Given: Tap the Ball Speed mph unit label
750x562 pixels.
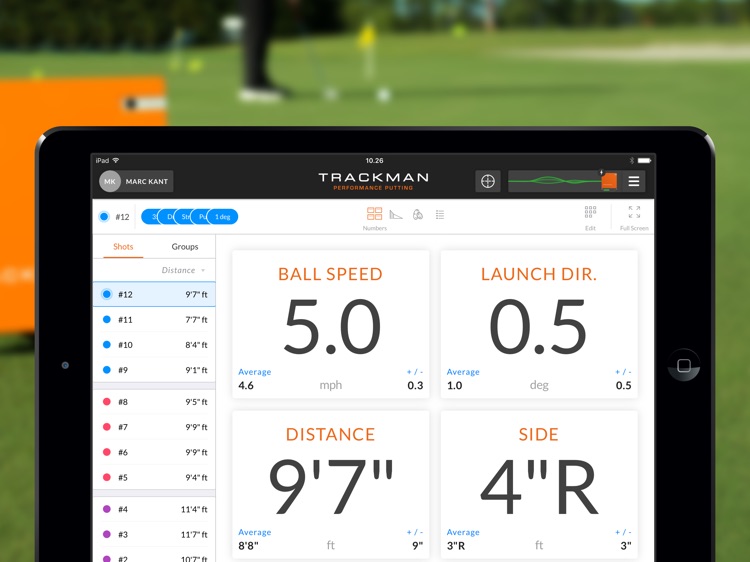Looking at the screenshot, I should tap(331, 385).
